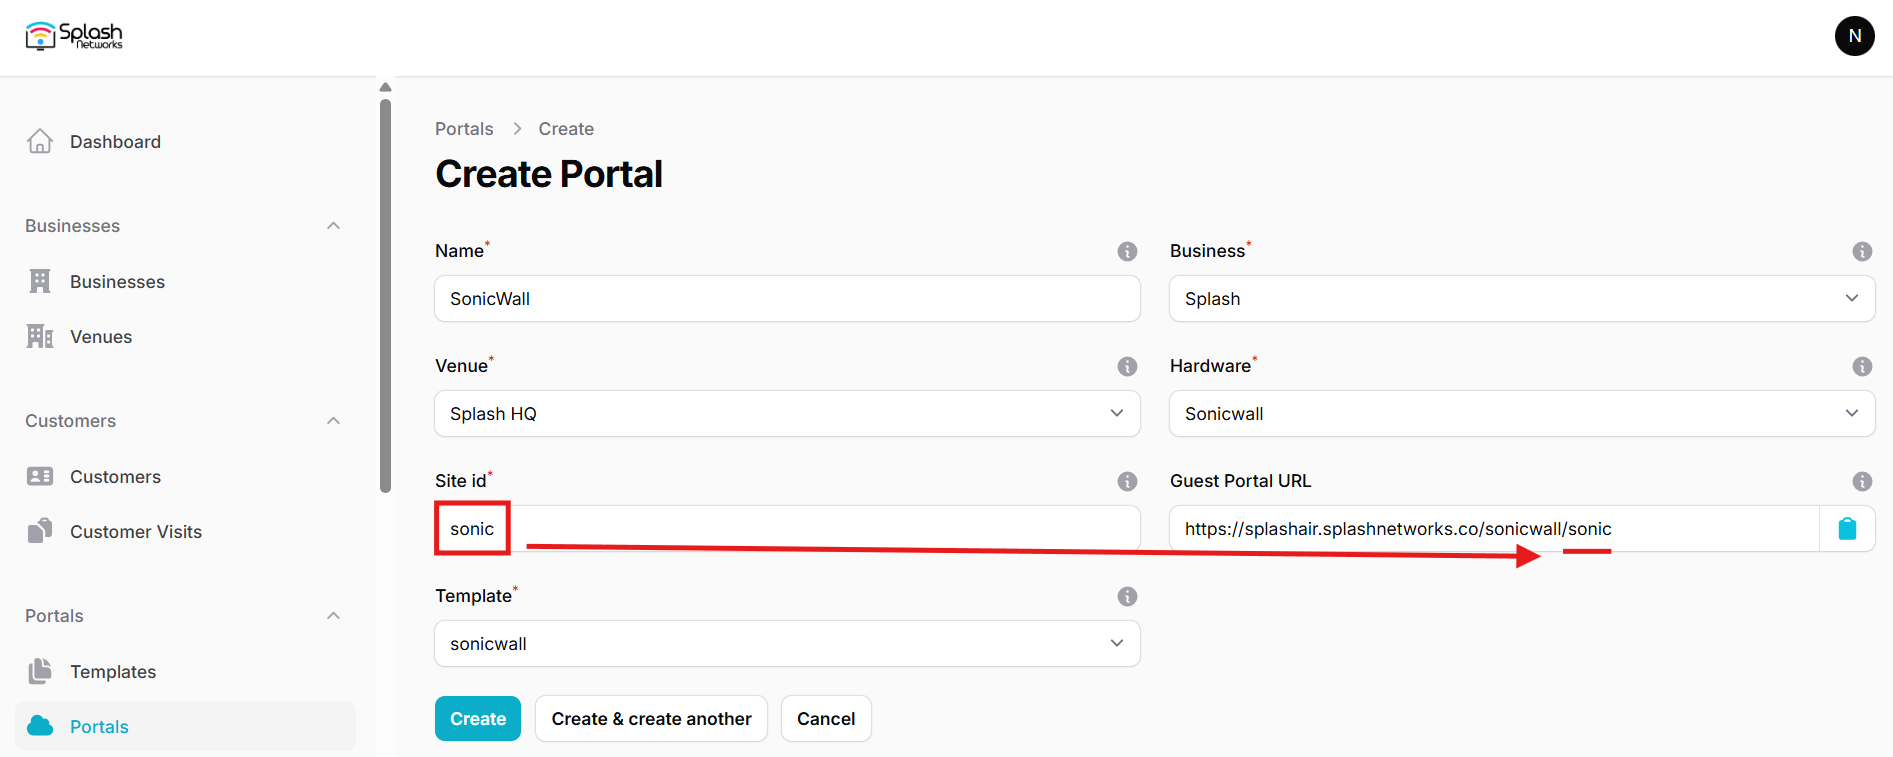Show info for Guest Portal URL
Screen dimensions: 1893x757
[1862, 481]
